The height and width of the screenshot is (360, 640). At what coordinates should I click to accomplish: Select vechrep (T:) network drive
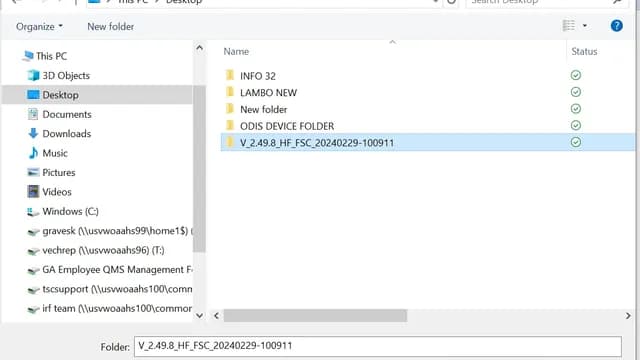point(103,250)
